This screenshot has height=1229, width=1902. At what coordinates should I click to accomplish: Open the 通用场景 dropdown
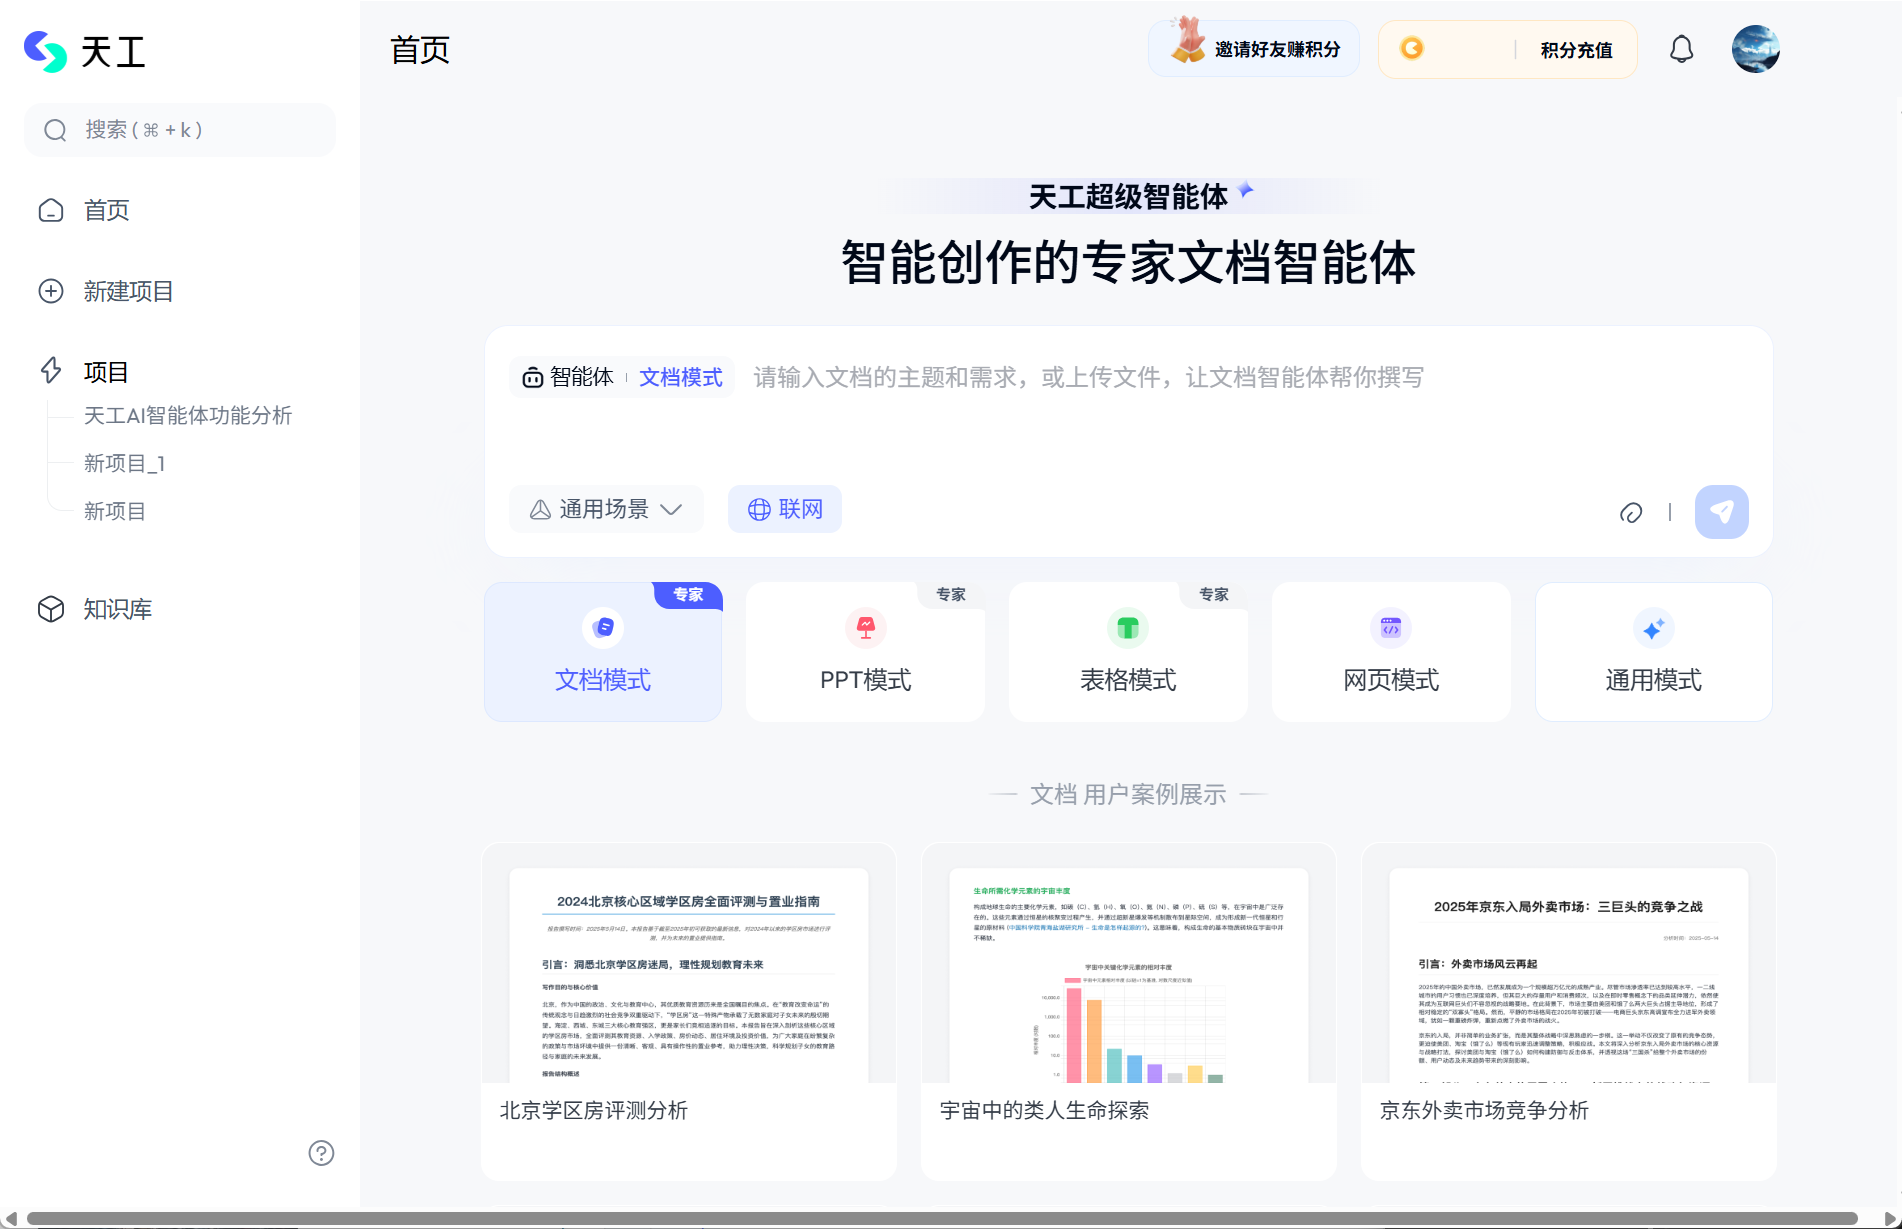coord(605,509)
